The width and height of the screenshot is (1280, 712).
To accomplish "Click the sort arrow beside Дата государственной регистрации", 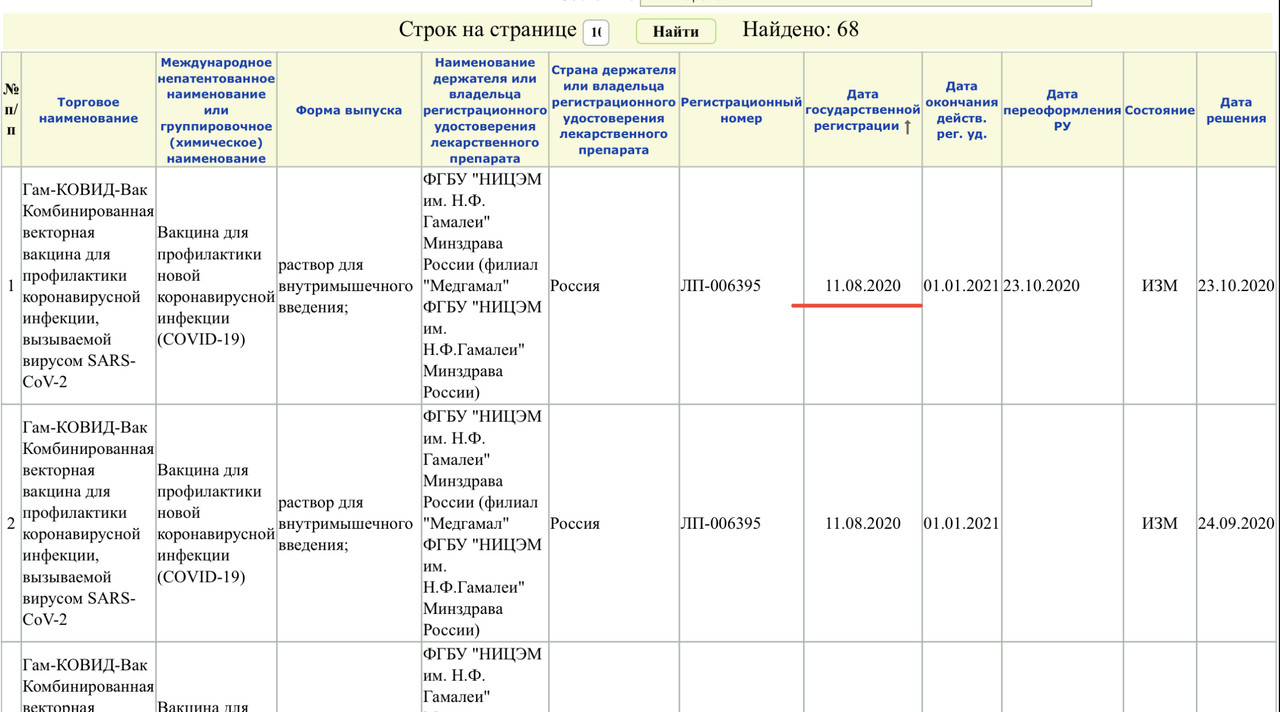I will coord(907,126).
